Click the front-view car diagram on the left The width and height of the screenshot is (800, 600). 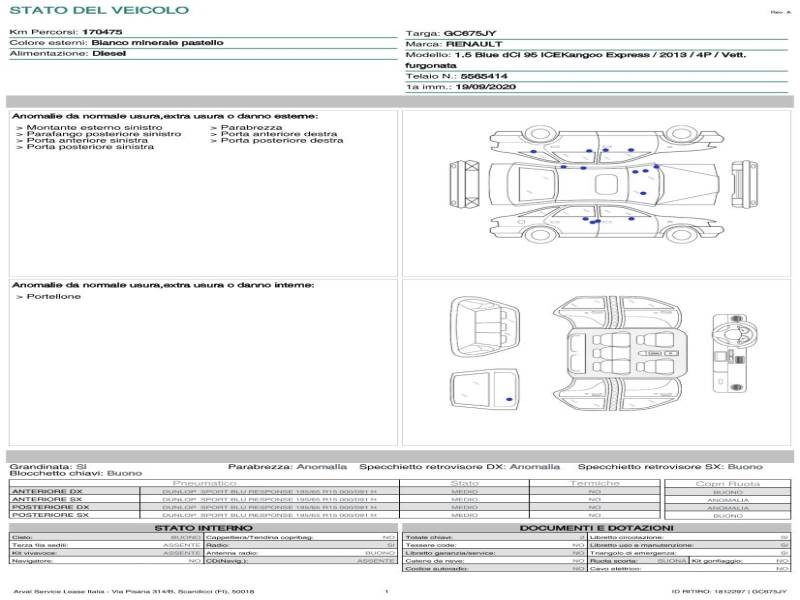tap(464, 184)
